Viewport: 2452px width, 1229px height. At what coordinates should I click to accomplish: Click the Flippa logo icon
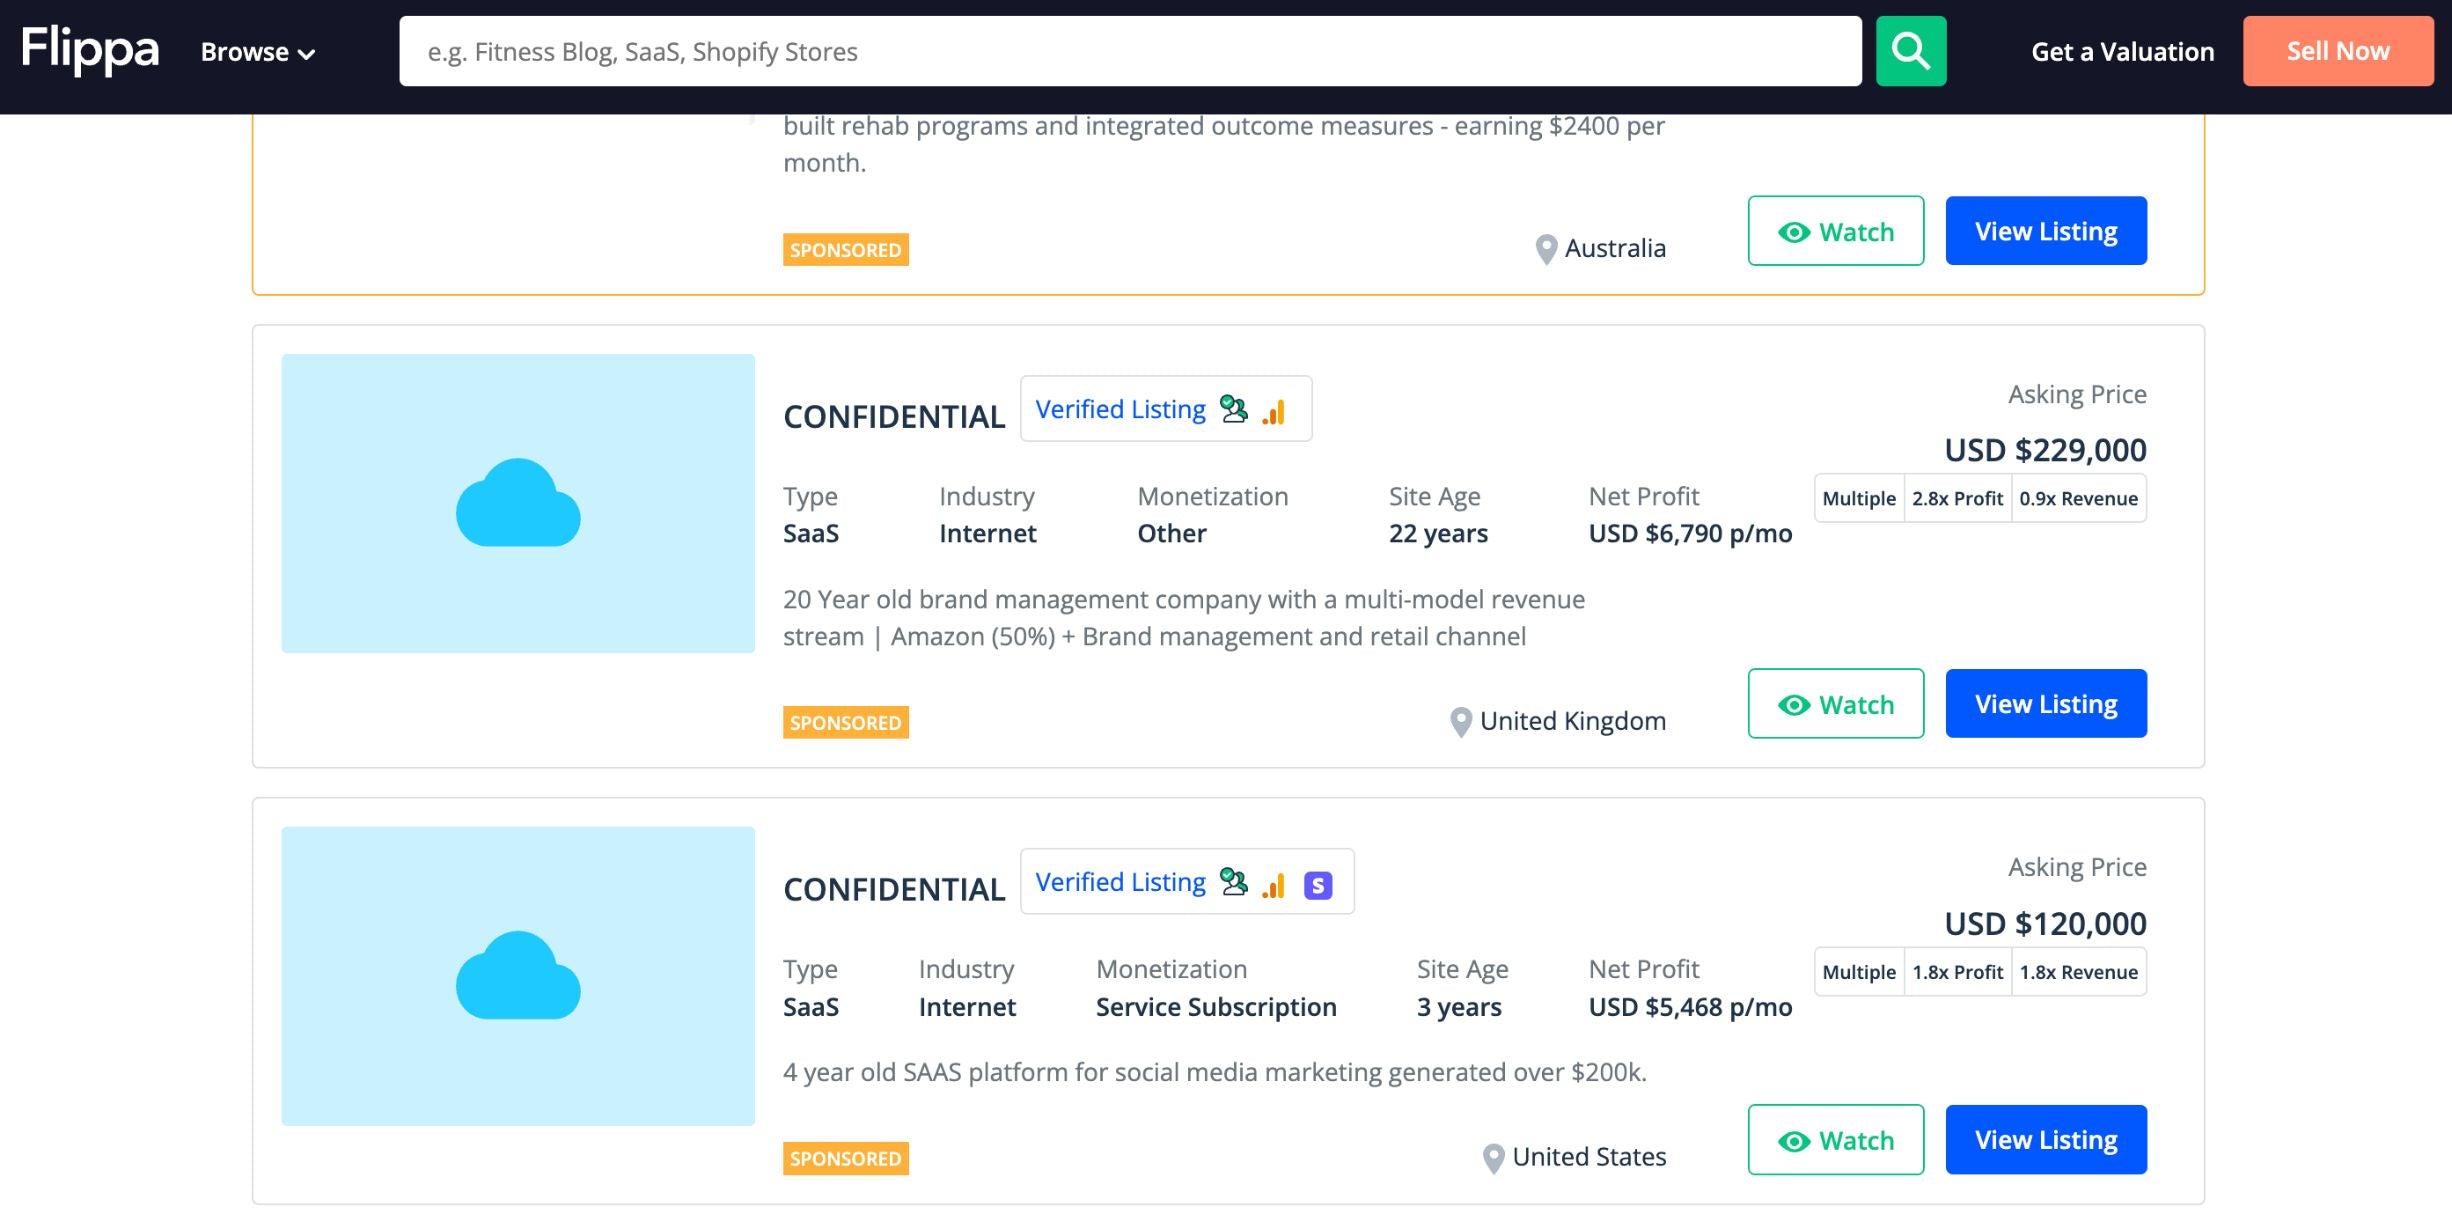point(91,50)
